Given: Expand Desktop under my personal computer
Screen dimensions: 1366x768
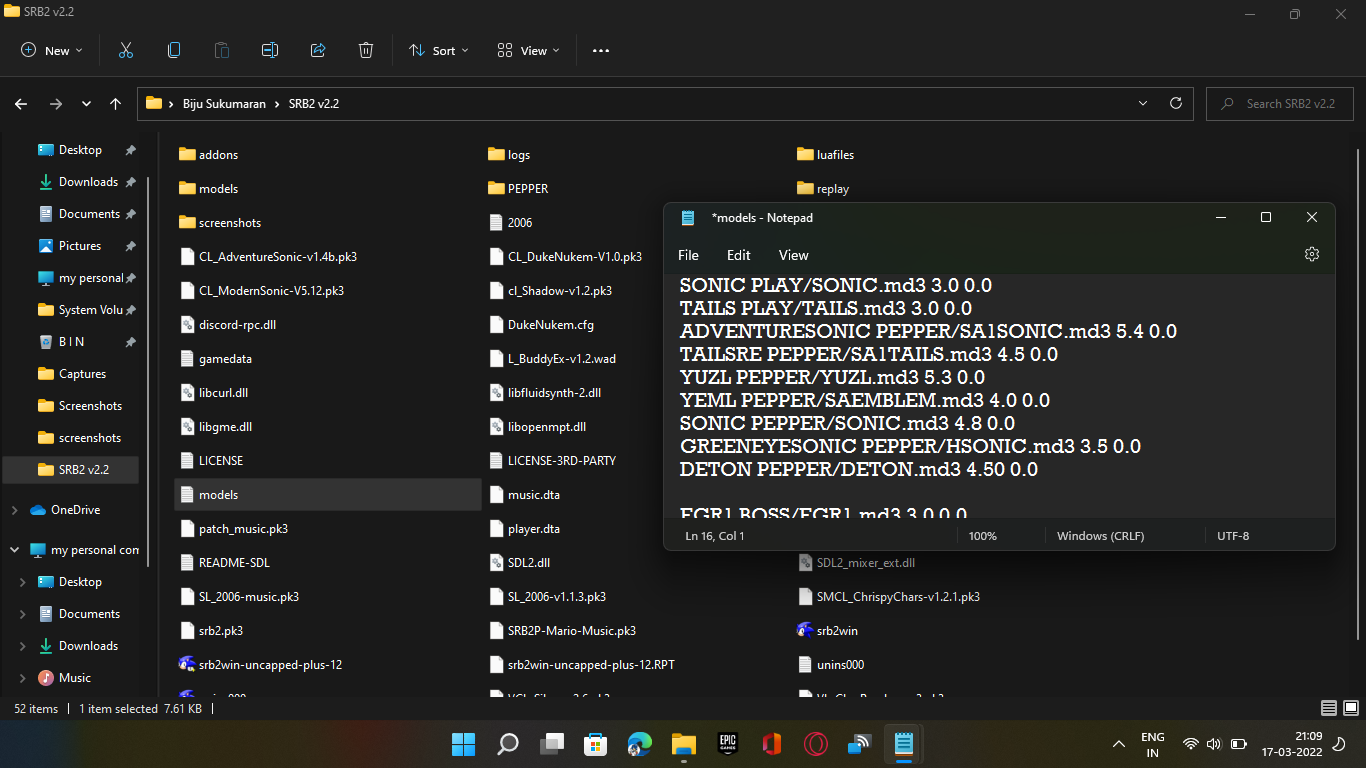Looking at the screenshot, I should 23,582.
